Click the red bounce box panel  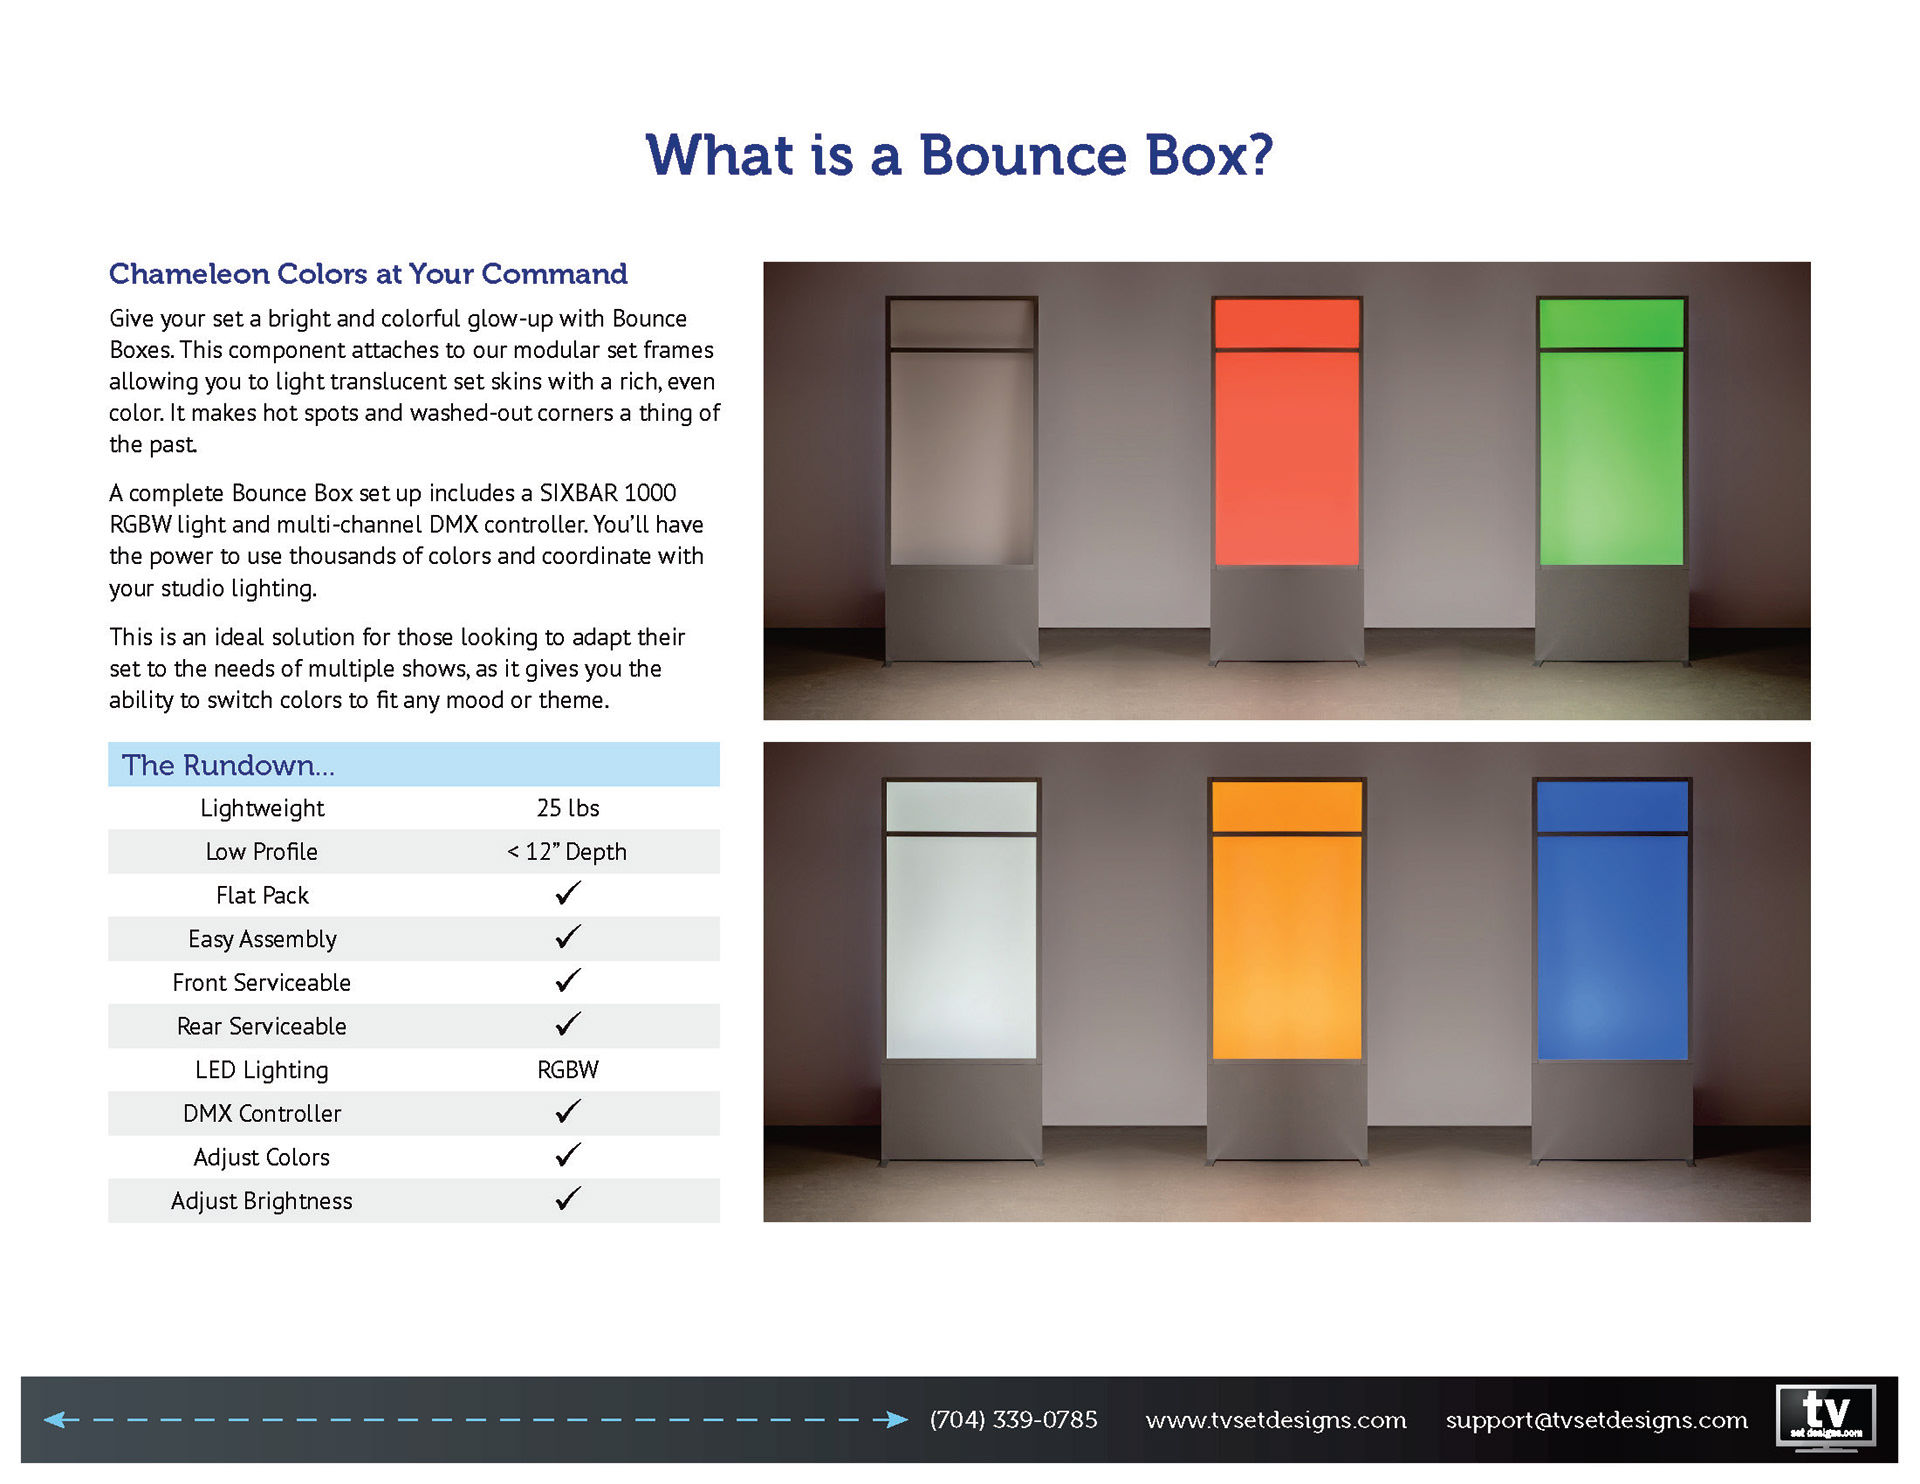point(1287,432)
